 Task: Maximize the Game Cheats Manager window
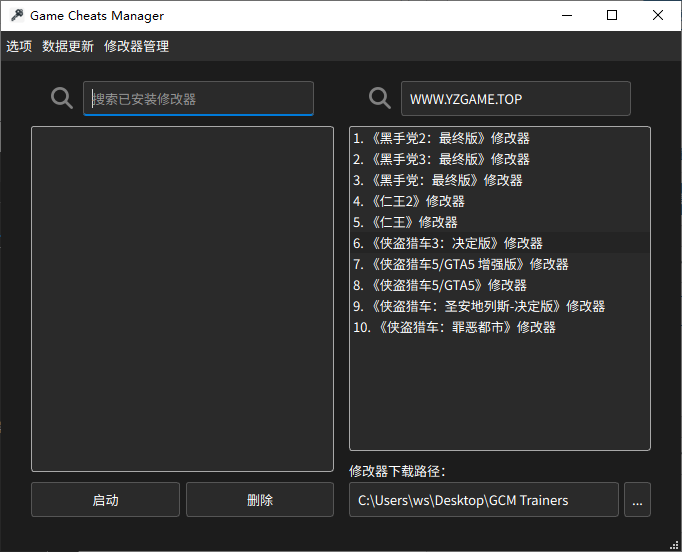pos(612,15)
